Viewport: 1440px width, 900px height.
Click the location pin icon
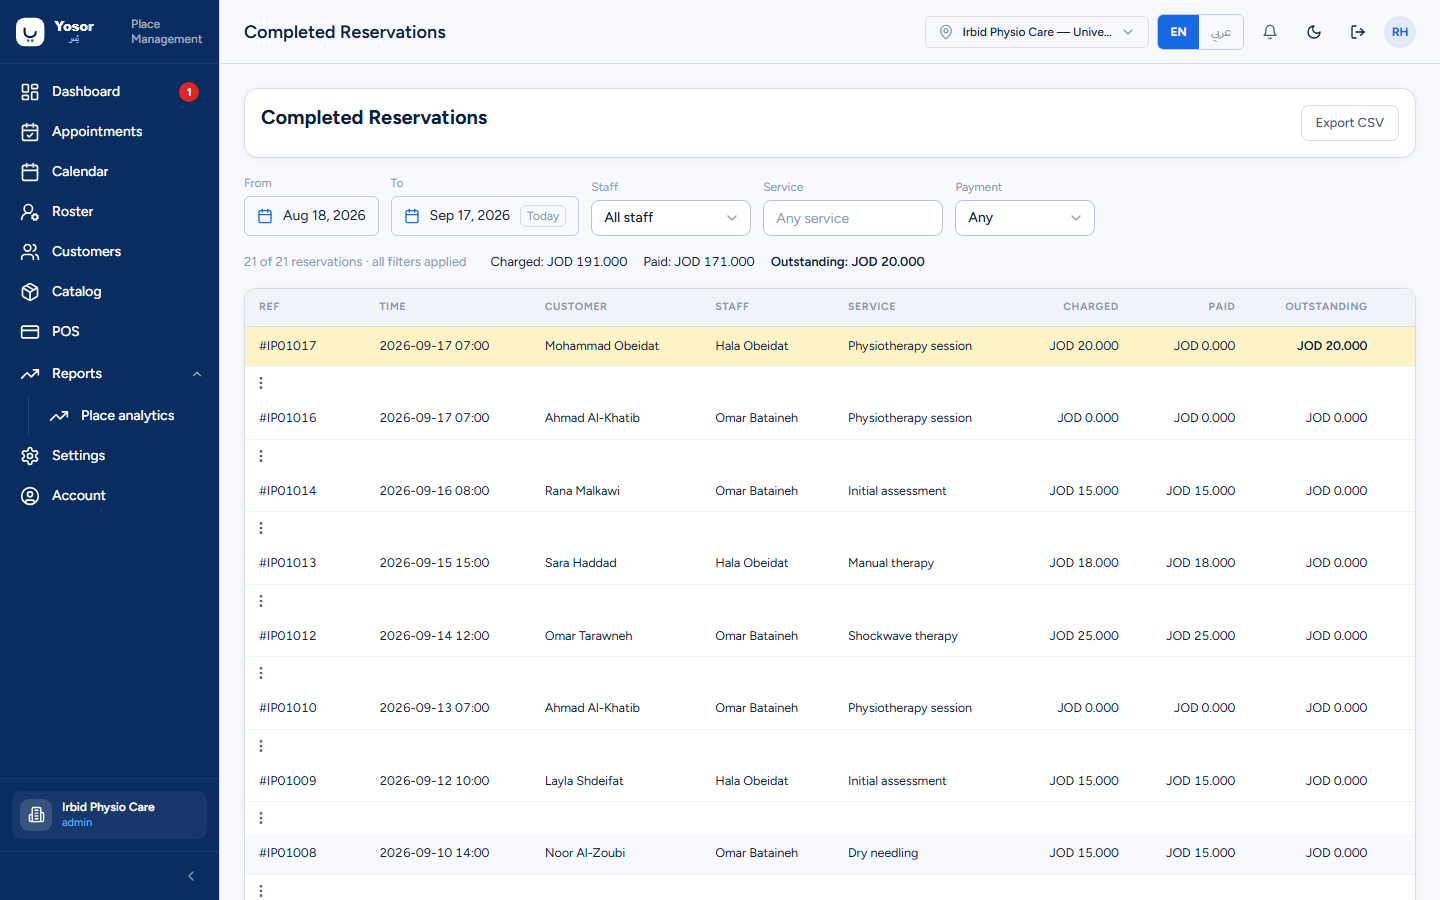[946, 32]
